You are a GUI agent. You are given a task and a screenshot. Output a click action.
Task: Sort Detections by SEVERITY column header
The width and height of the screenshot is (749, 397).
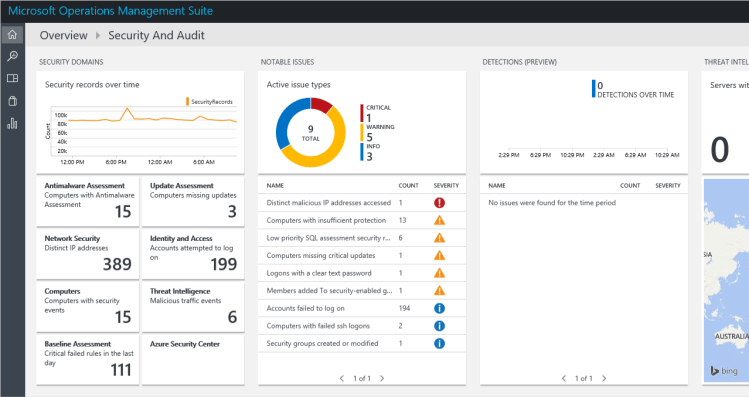[x=668, y=185]
